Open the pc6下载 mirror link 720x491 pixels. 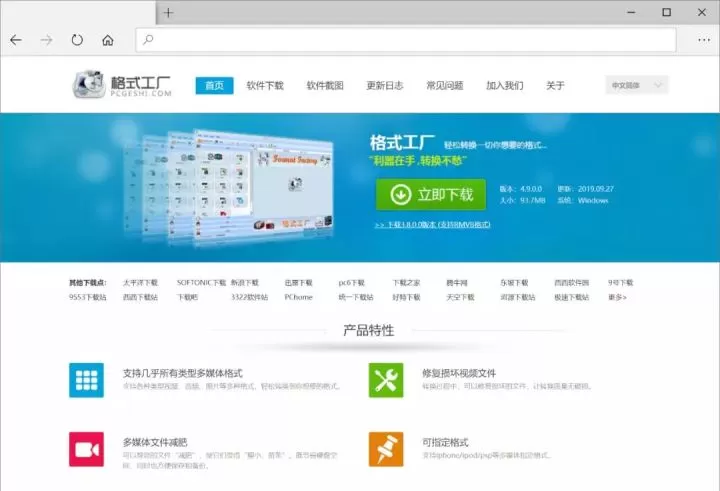351,282
